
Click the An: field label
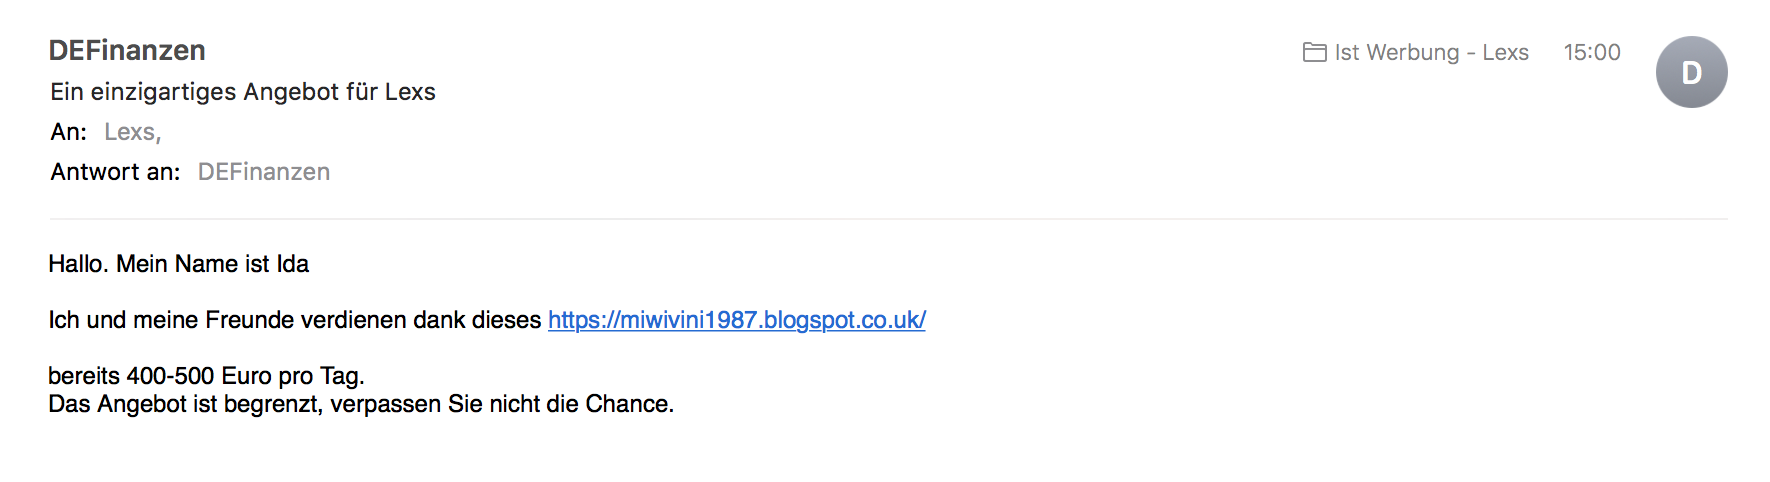[x=69, y=132]
